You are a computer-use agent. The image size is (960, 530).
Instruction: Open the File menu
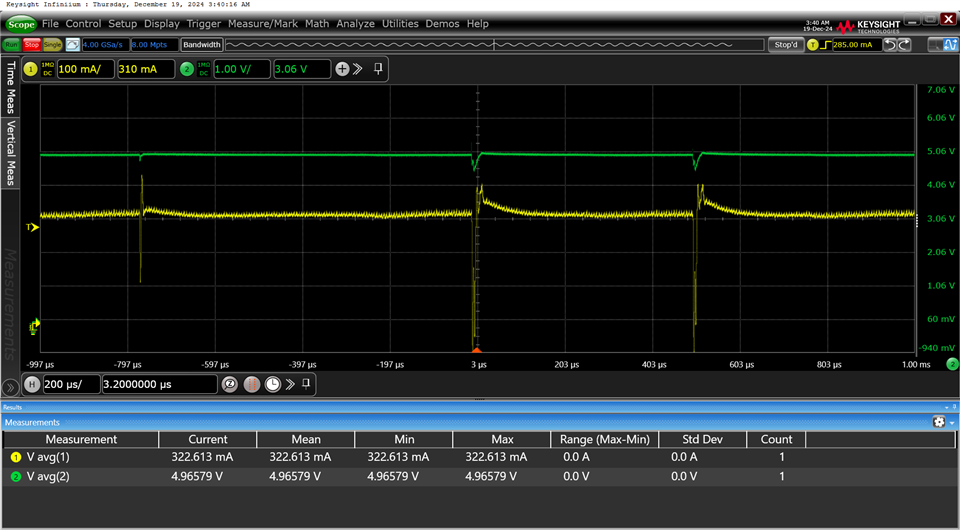point(50,24)
